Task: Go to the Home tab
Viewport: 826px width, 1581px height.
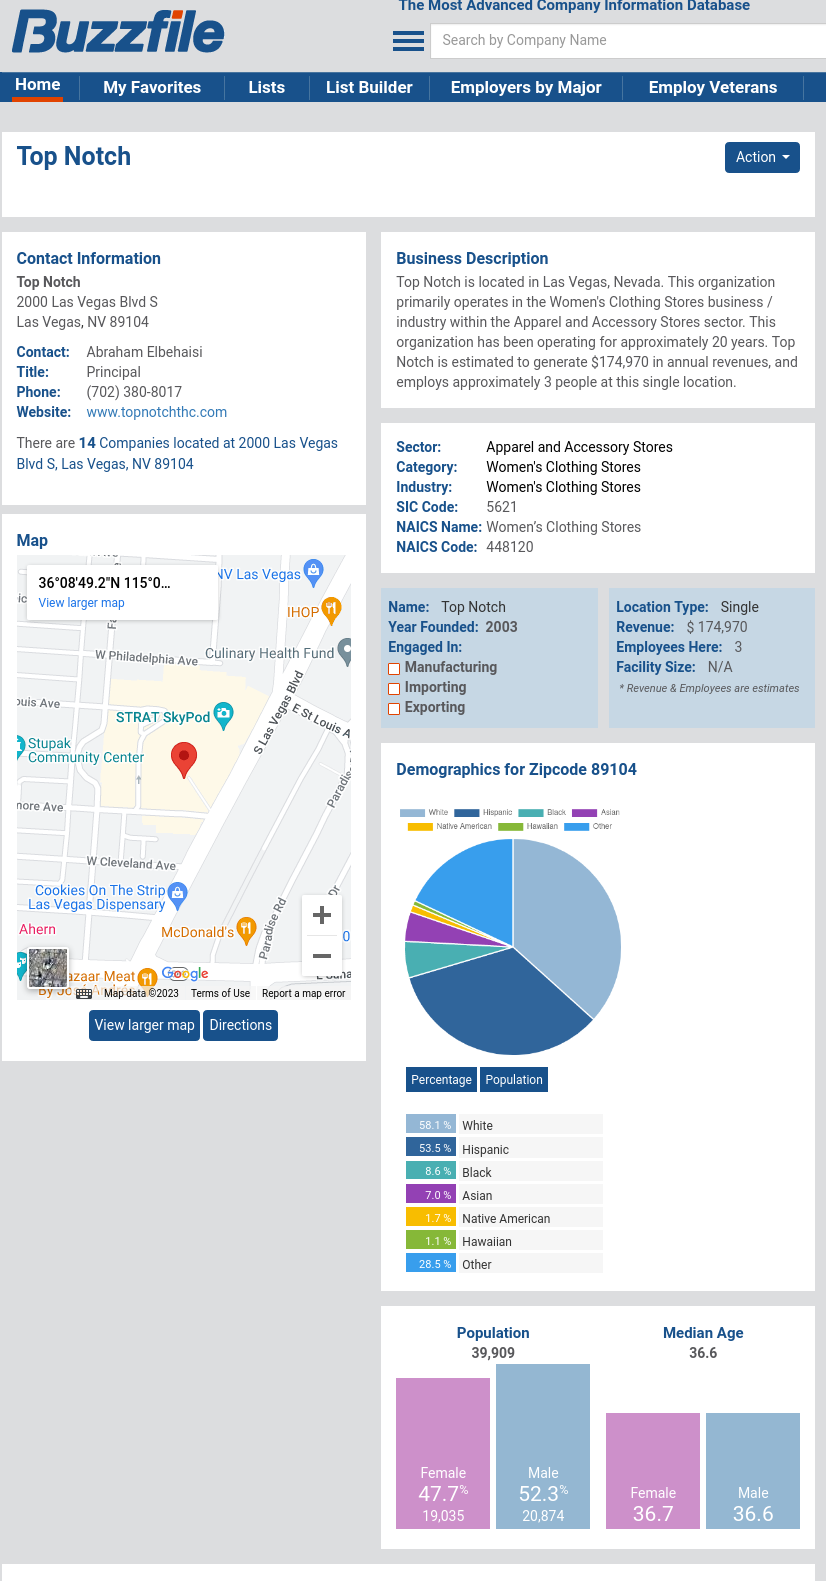Action: point(38,86)
